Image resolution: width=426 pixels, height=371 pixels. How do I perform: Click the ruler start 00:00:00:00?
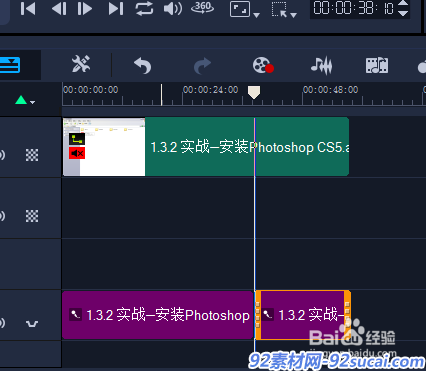(91, 90)
